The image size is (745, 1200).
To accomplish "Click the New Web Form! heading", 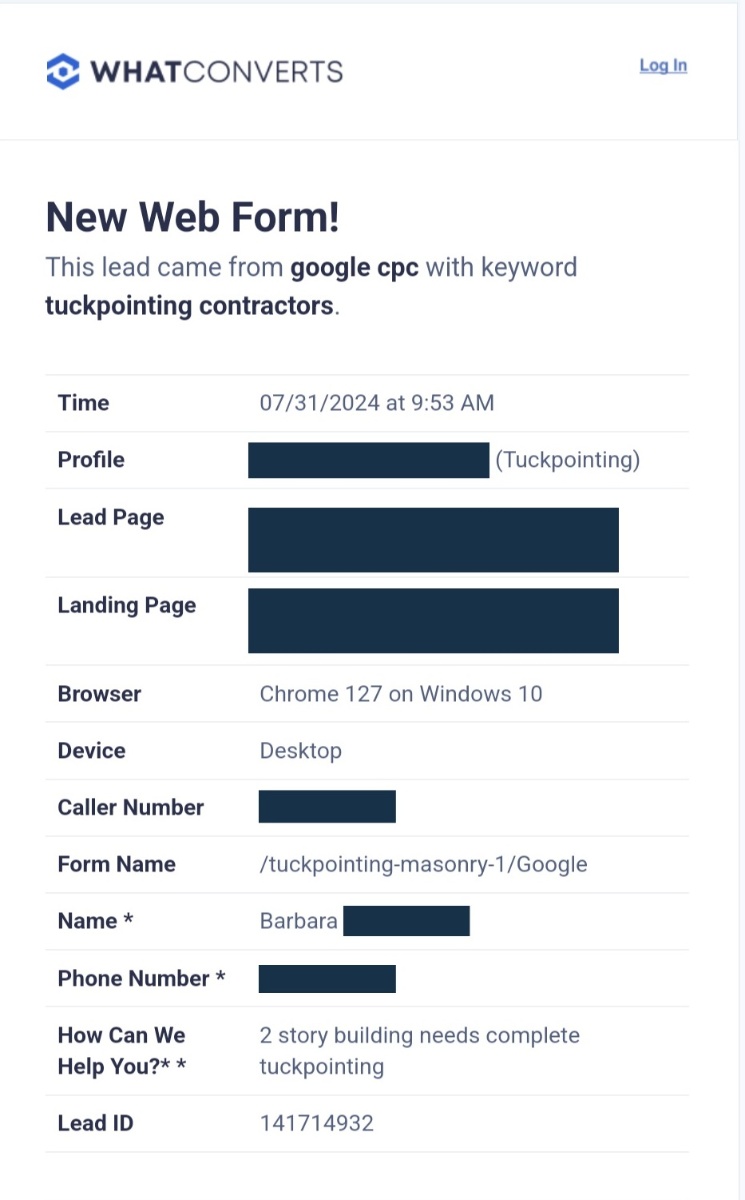I will coord(193,217).
